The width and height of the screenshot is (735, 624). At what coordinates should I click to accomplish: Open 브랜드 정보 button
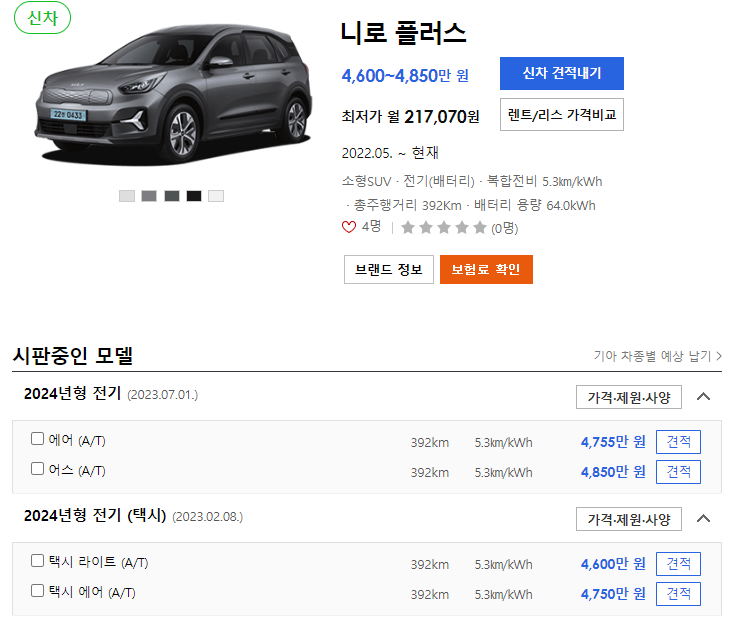pyautogui.click(x=389, y=270)
